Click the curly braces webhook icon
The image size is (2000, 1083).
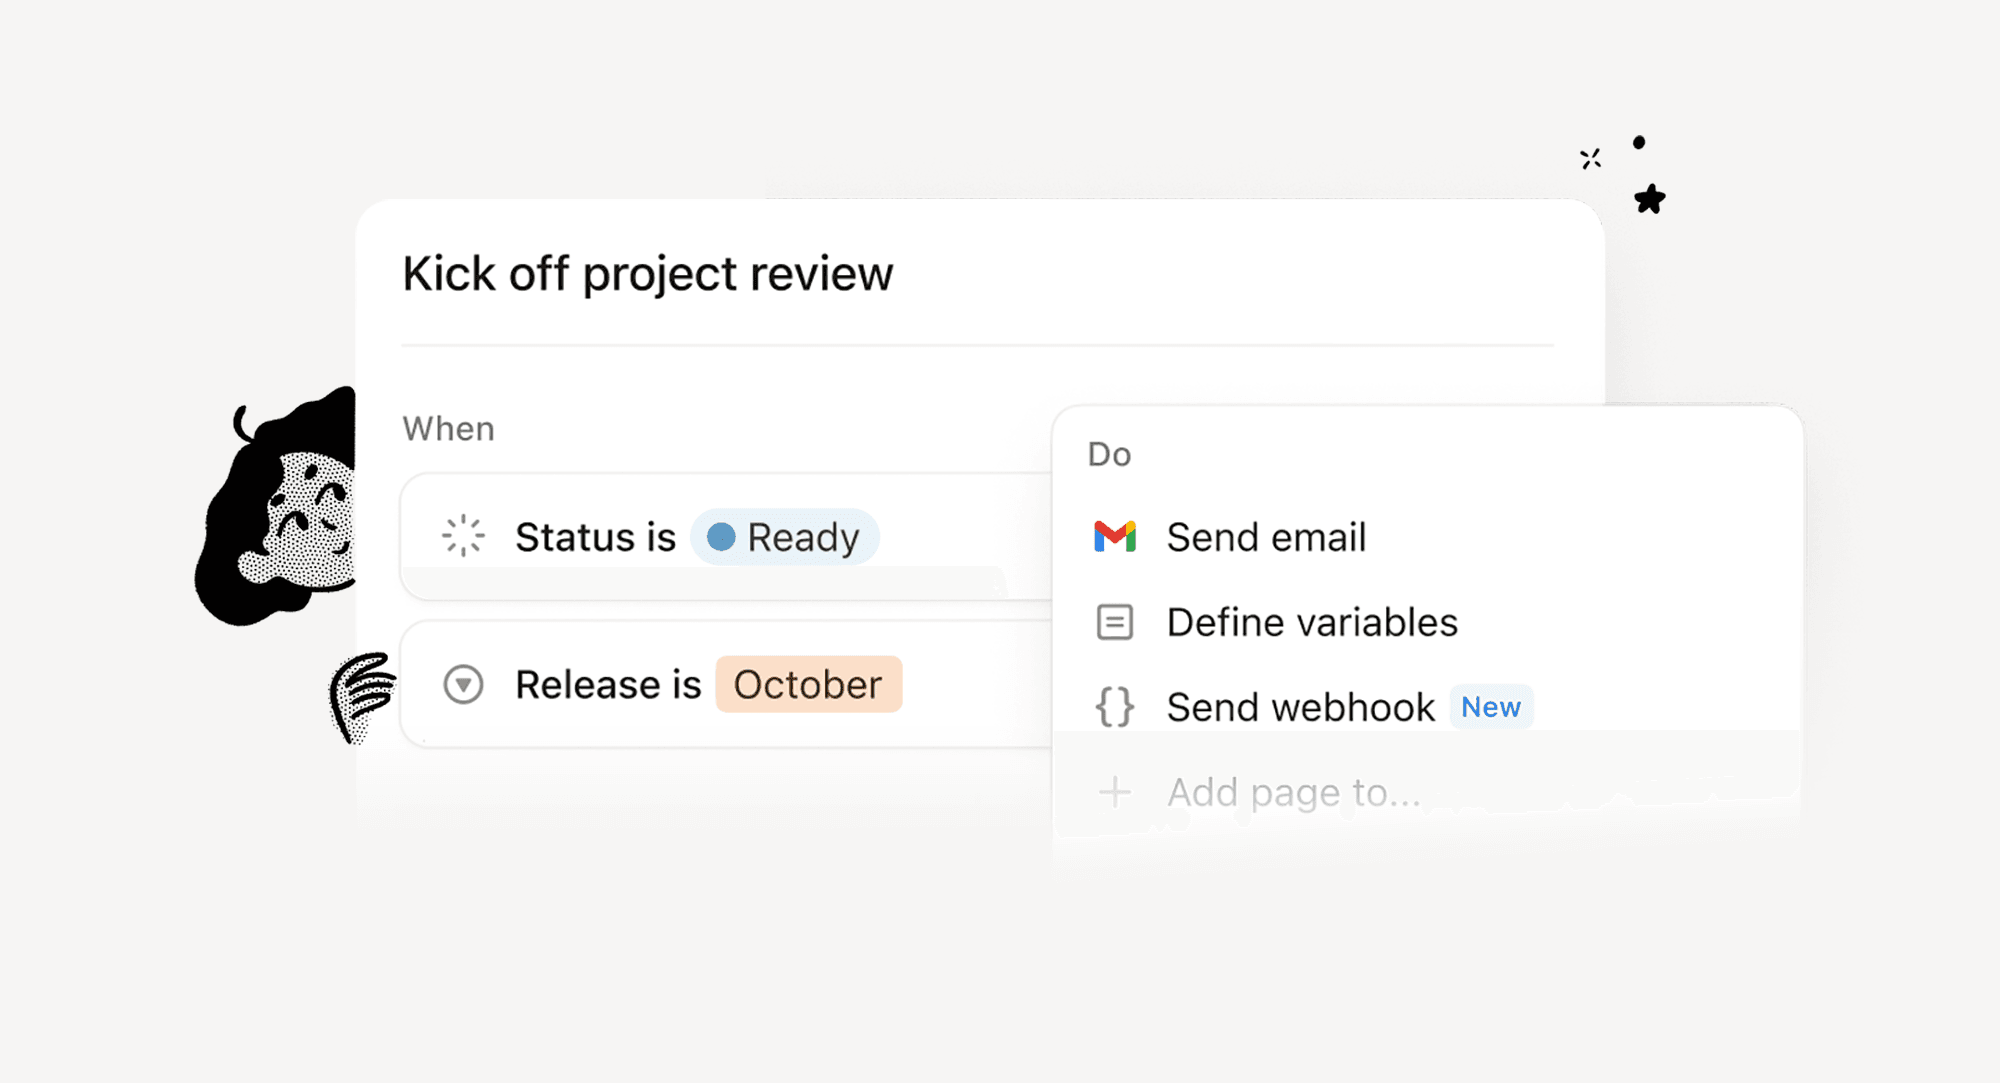pos(1114,707)
